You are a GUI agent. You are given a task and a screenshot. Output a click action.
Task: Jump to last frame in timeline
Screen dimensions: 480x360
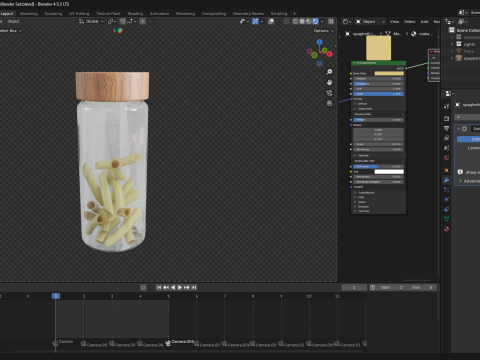pyautogui.click(x=194, y=287)
